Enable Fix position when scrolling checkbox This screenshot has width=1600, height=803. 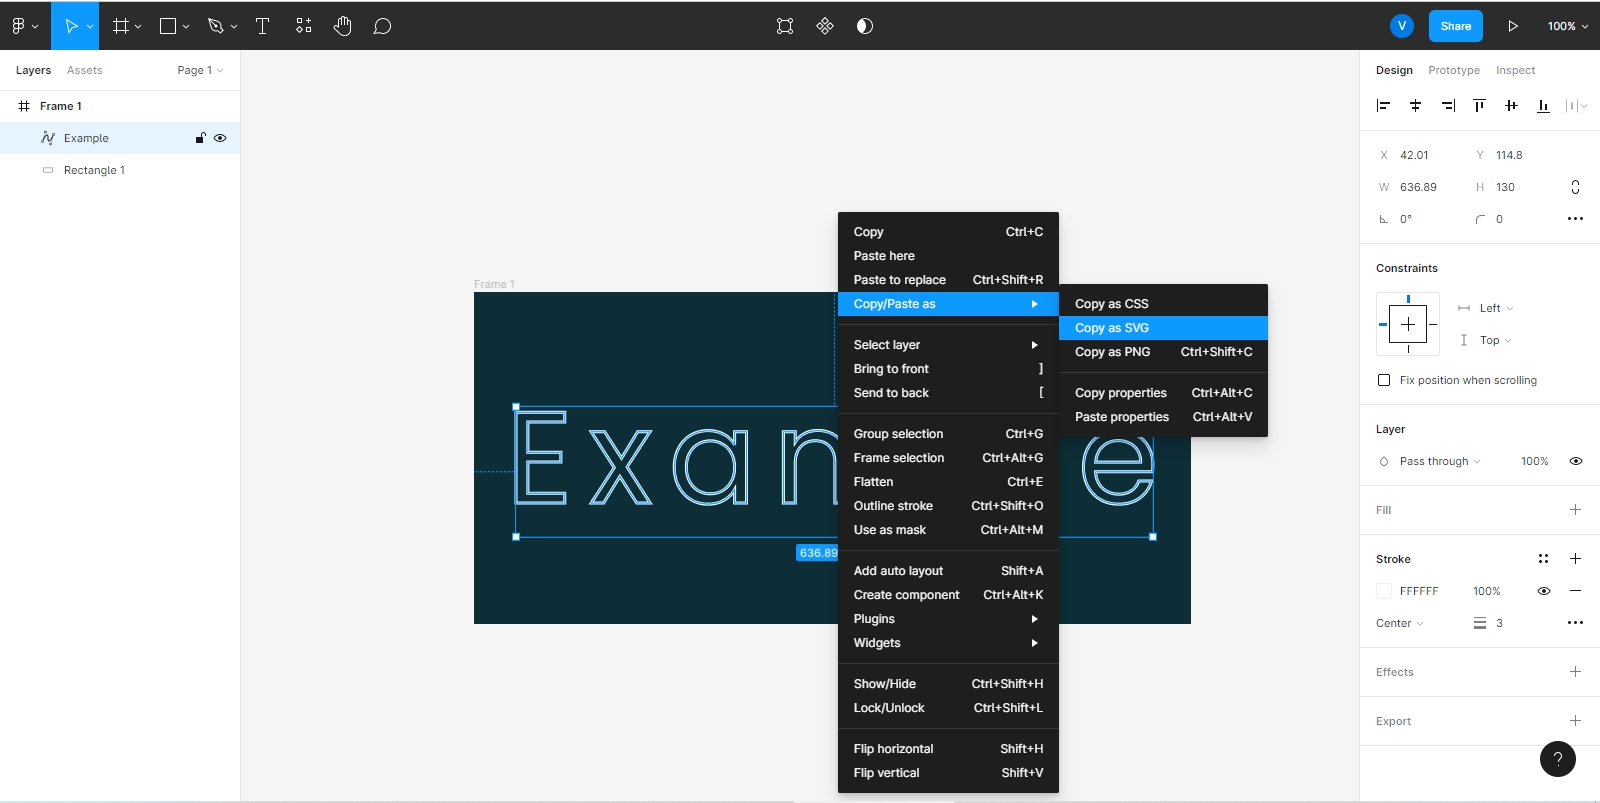click(1384, 380)
